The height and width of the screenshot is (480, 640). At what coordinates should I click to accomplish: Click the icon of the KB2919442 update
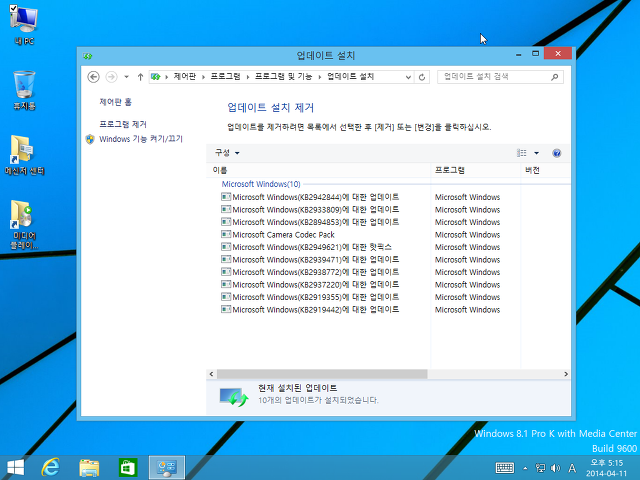[x=226, y=309]
